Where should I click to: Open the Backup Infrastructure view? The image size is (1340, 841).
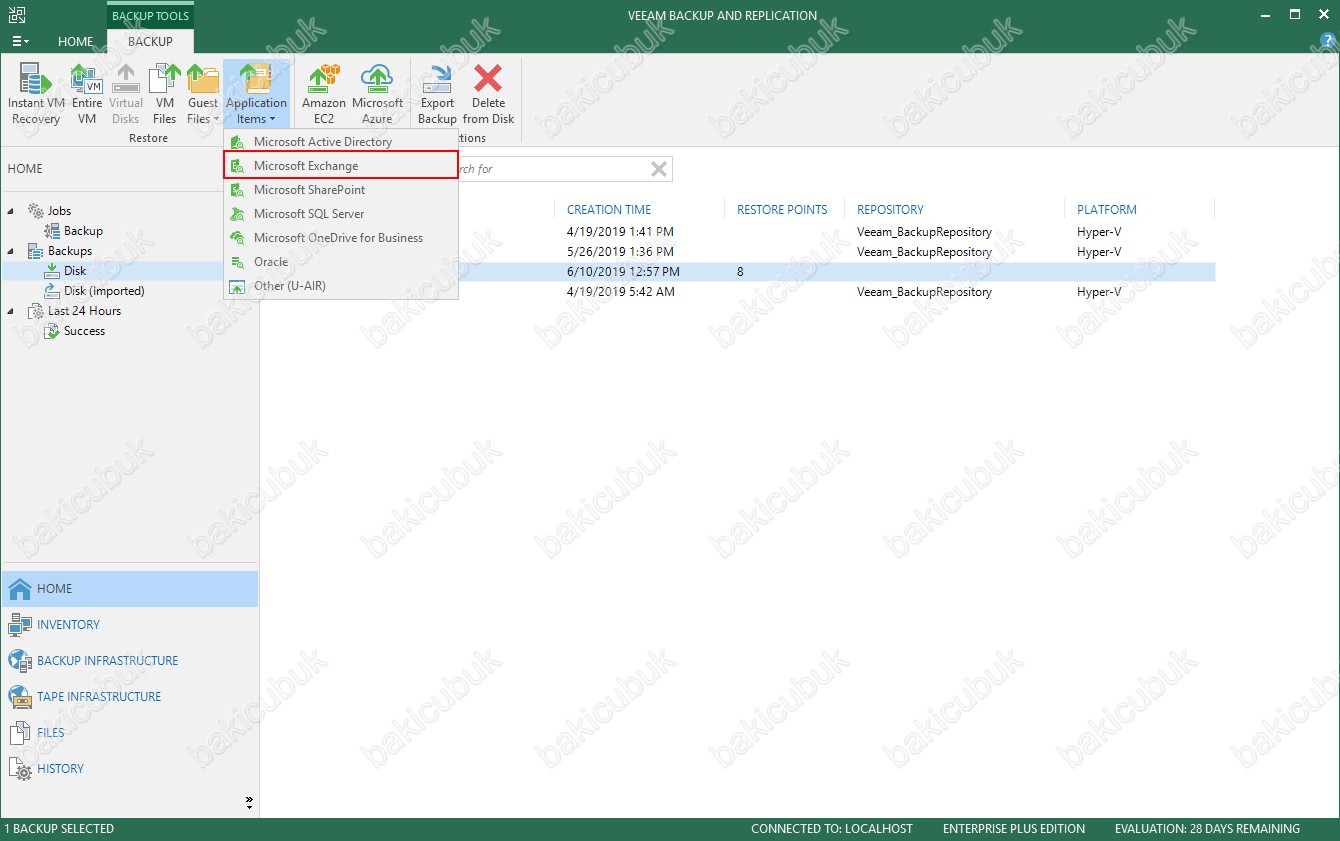[x=107, y=661]
